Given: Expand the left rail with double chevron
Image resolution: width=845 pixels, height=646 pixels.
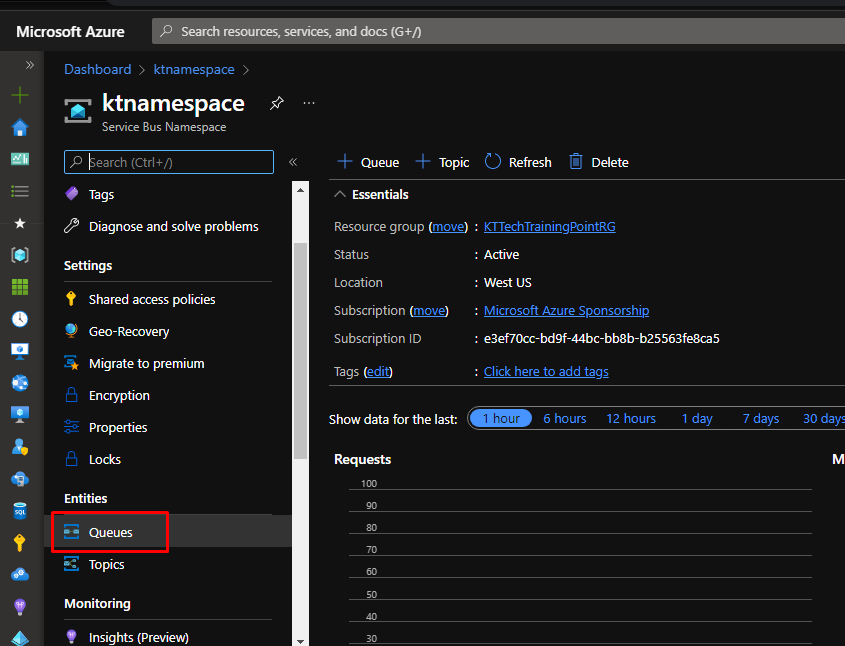Looking at the screenshot, I should pos(30,65).
